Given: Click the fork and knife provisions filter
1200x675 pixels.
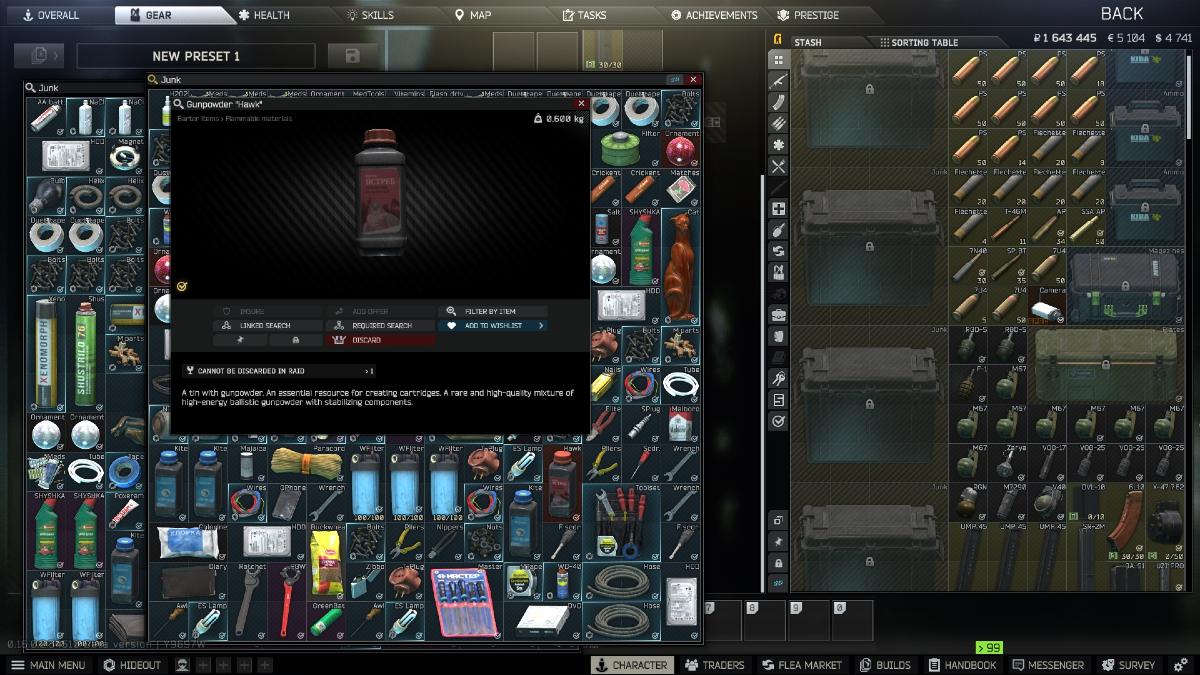Looking at the screenshot, I should pos(778,167).
